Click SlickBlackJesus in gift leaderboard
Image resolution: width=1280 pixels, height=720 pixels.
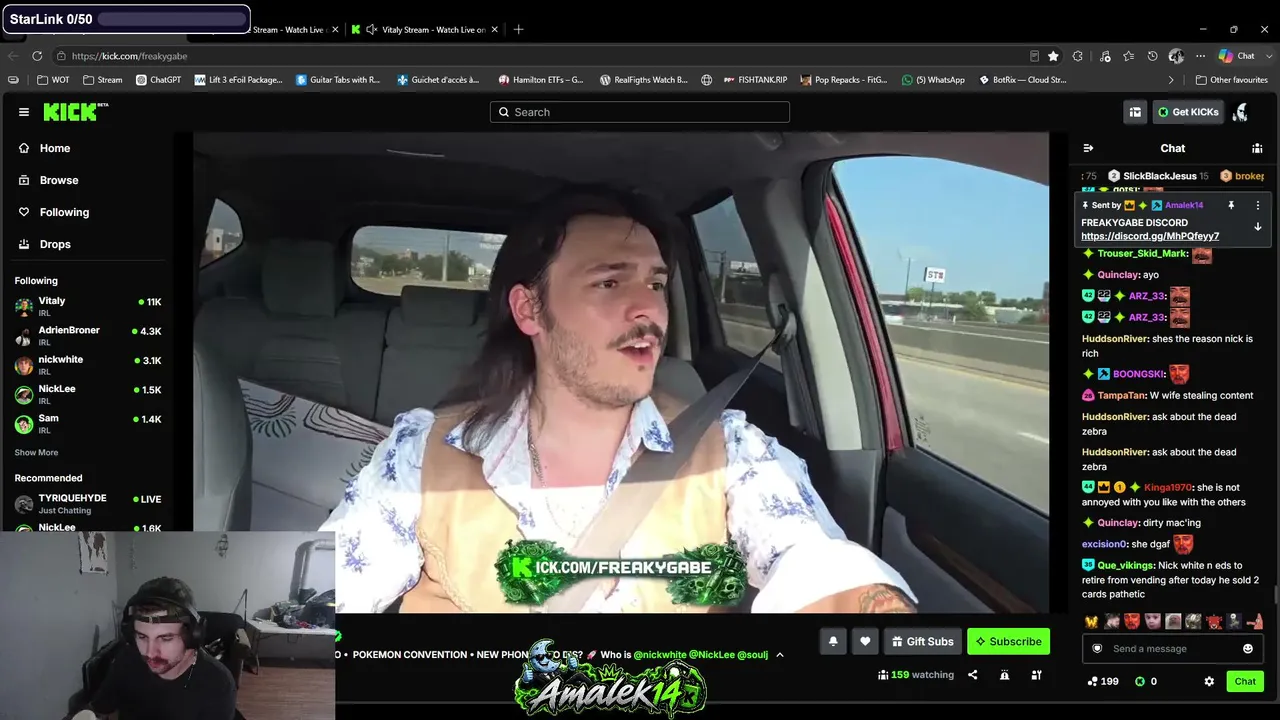[x=1160, y=176]
